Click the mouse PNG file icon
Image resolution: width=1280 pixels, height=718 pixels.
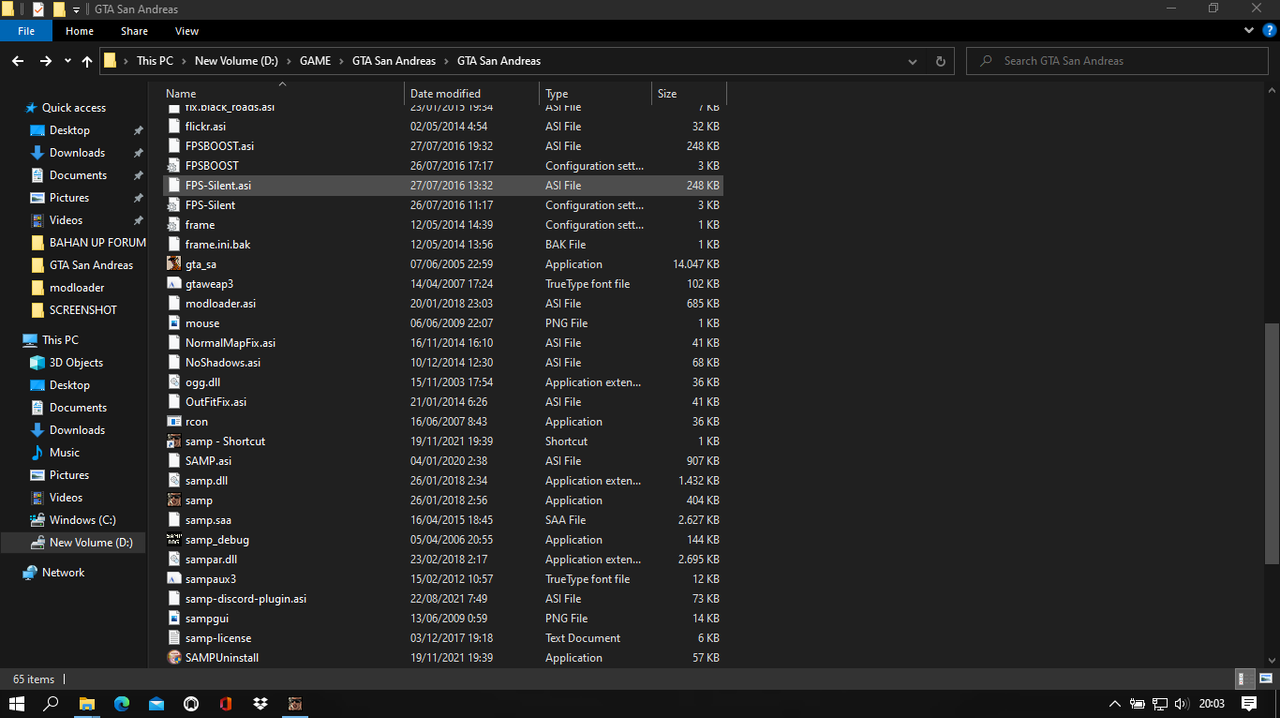tap(174, 323)
